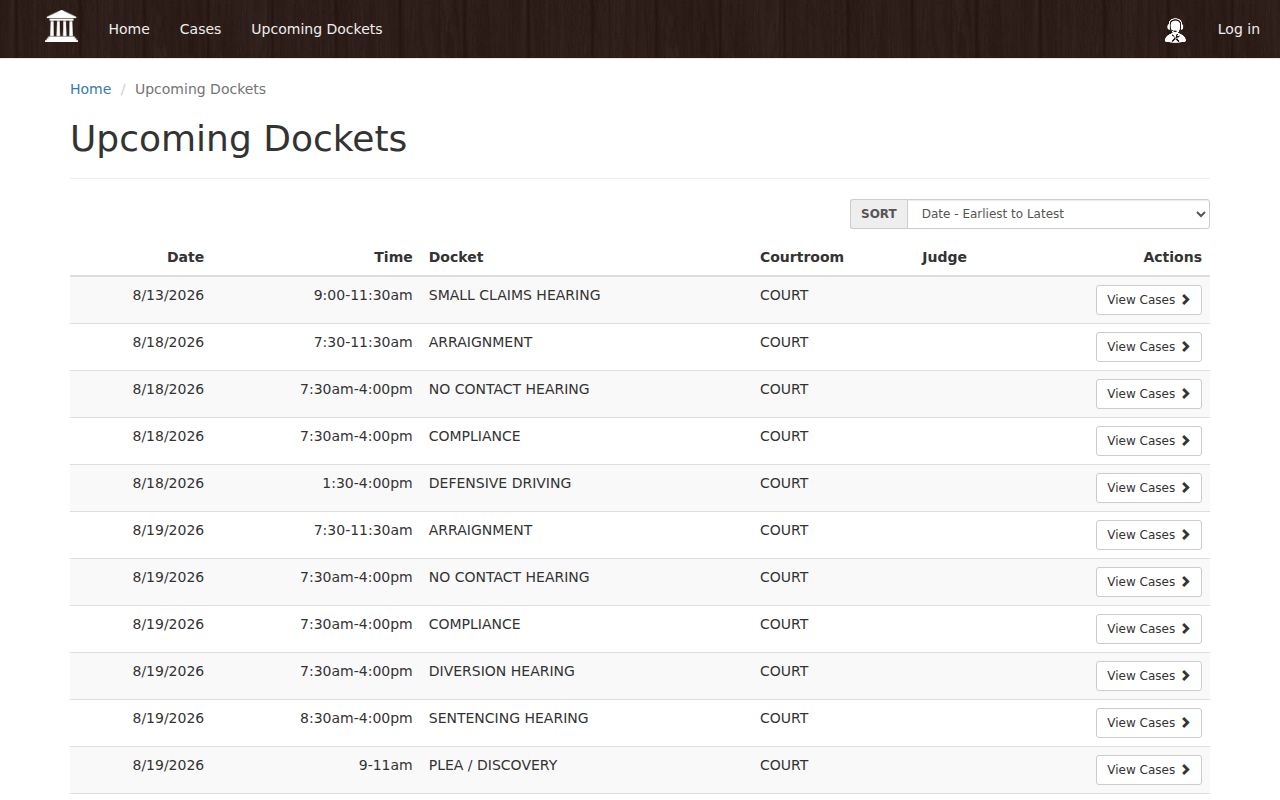Select the DEFENSIVE DRIVING docket text
Viewport: 1280px width, 800px height.
(500, 483)
